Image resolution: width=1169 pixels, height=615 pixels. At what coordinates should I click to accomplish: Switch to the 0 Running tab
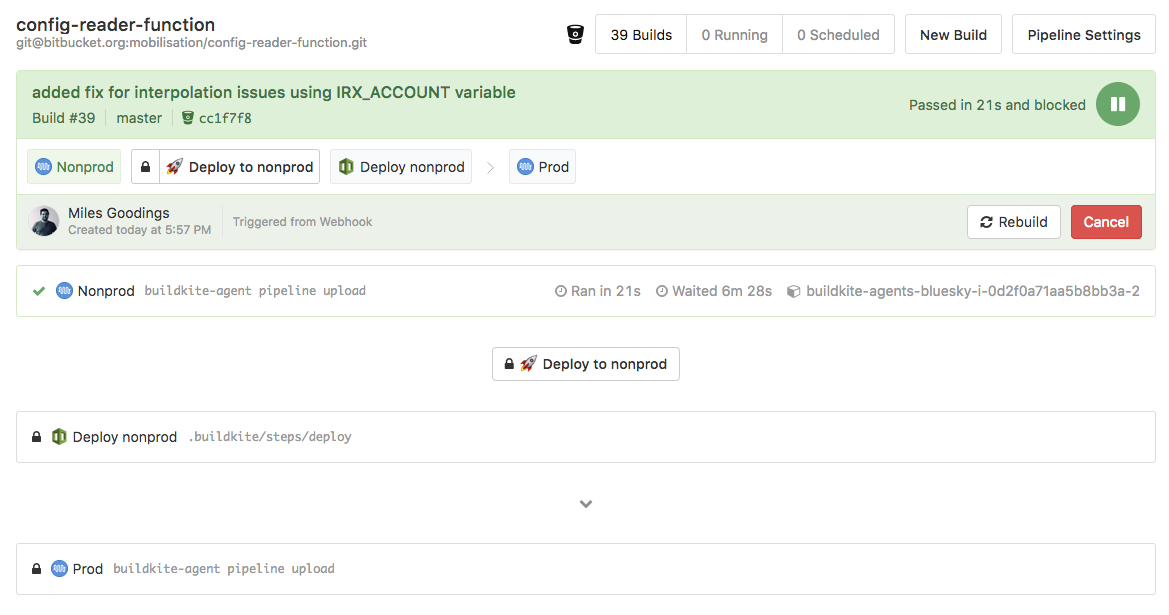(734, 33)
